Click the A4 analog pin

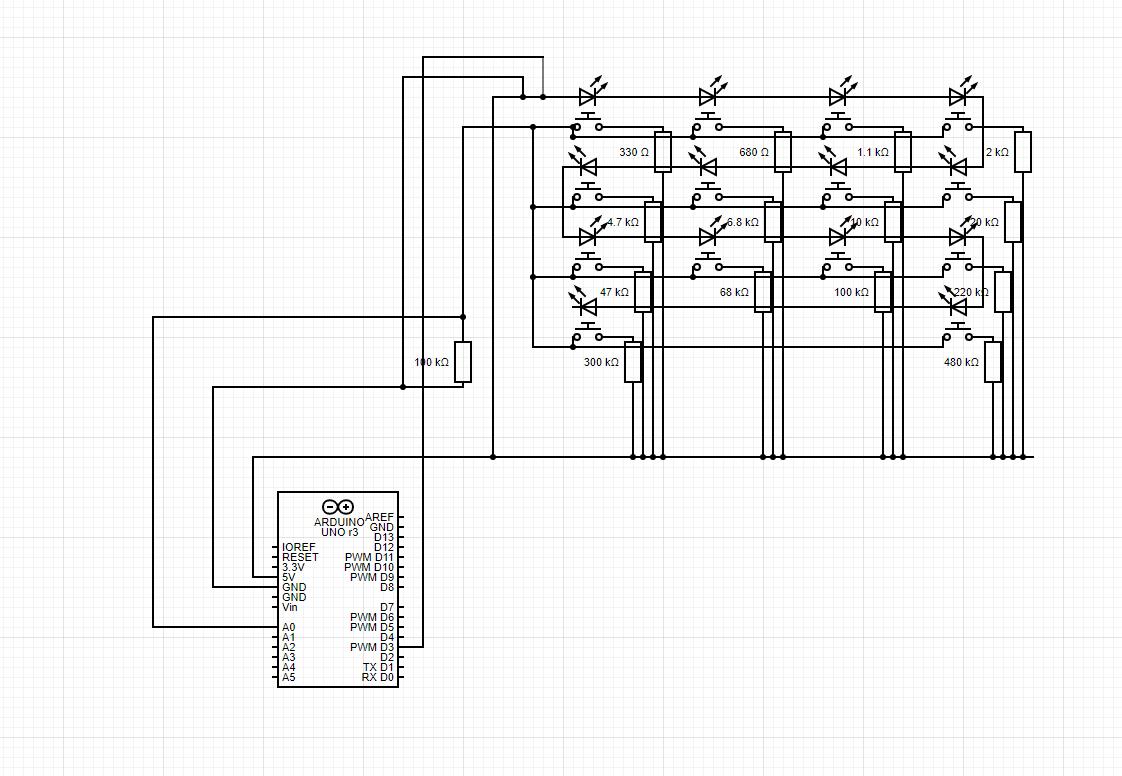[x=288, y=667]
